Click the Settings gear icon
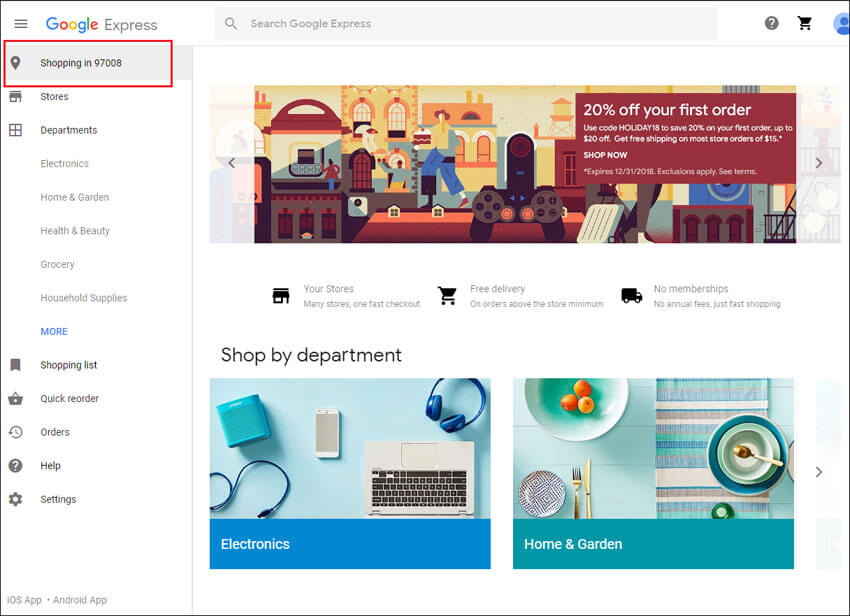 [16, 499]
